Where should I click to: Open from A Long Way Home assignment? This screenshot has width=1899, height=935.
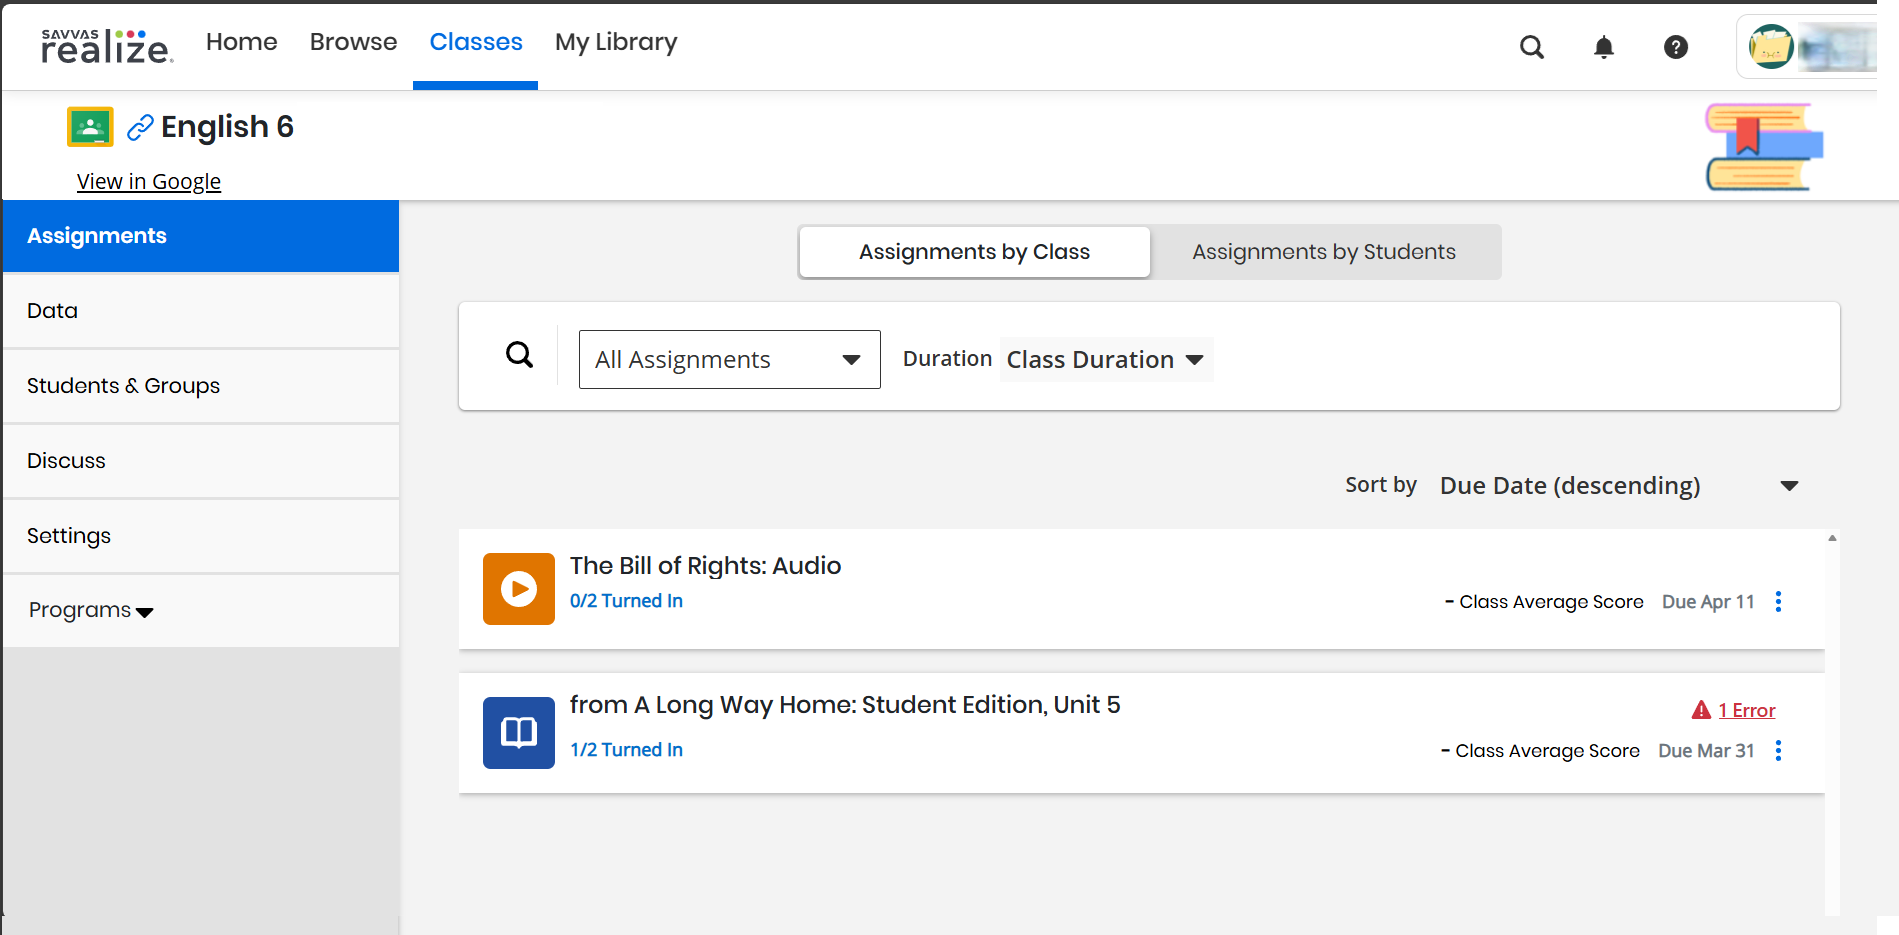pos(845,705)
